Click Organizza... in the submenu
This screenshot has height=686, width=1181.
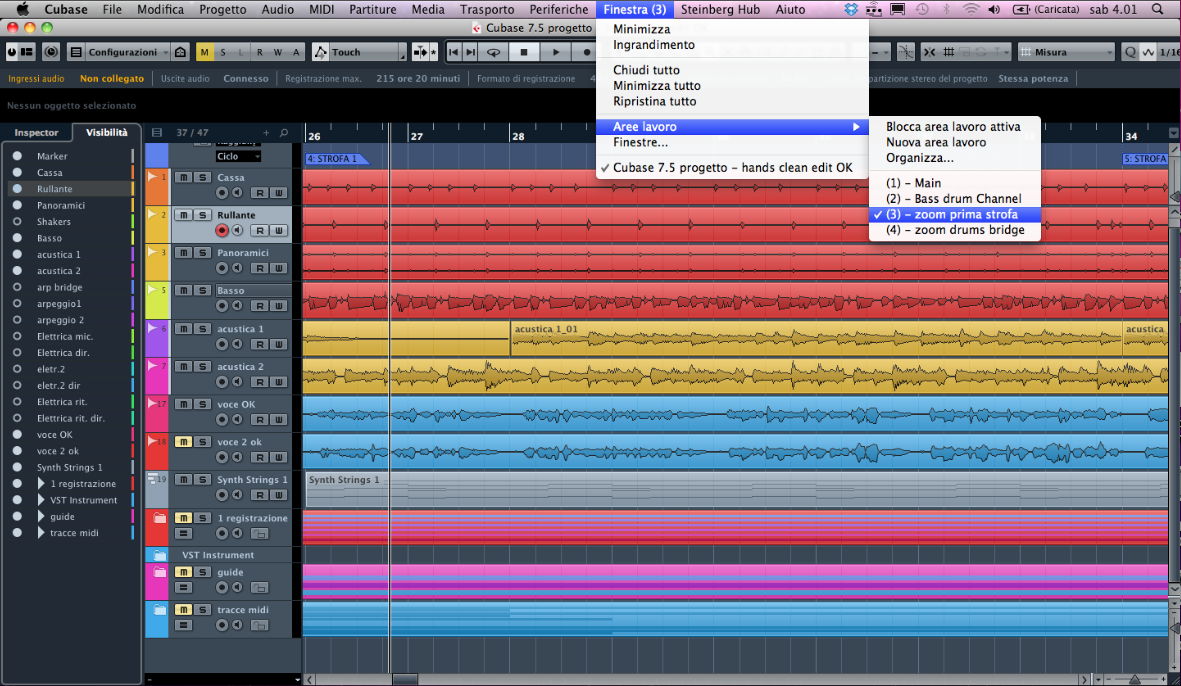(919, 158)
